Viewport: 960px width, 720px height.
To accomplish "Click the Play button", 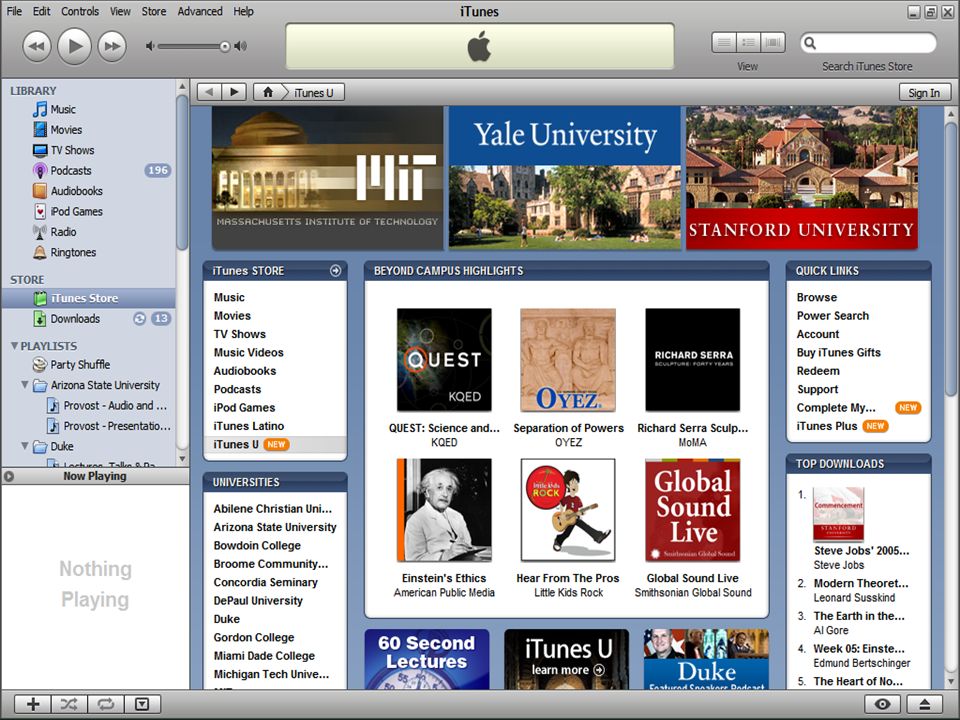I will point(75,46).
